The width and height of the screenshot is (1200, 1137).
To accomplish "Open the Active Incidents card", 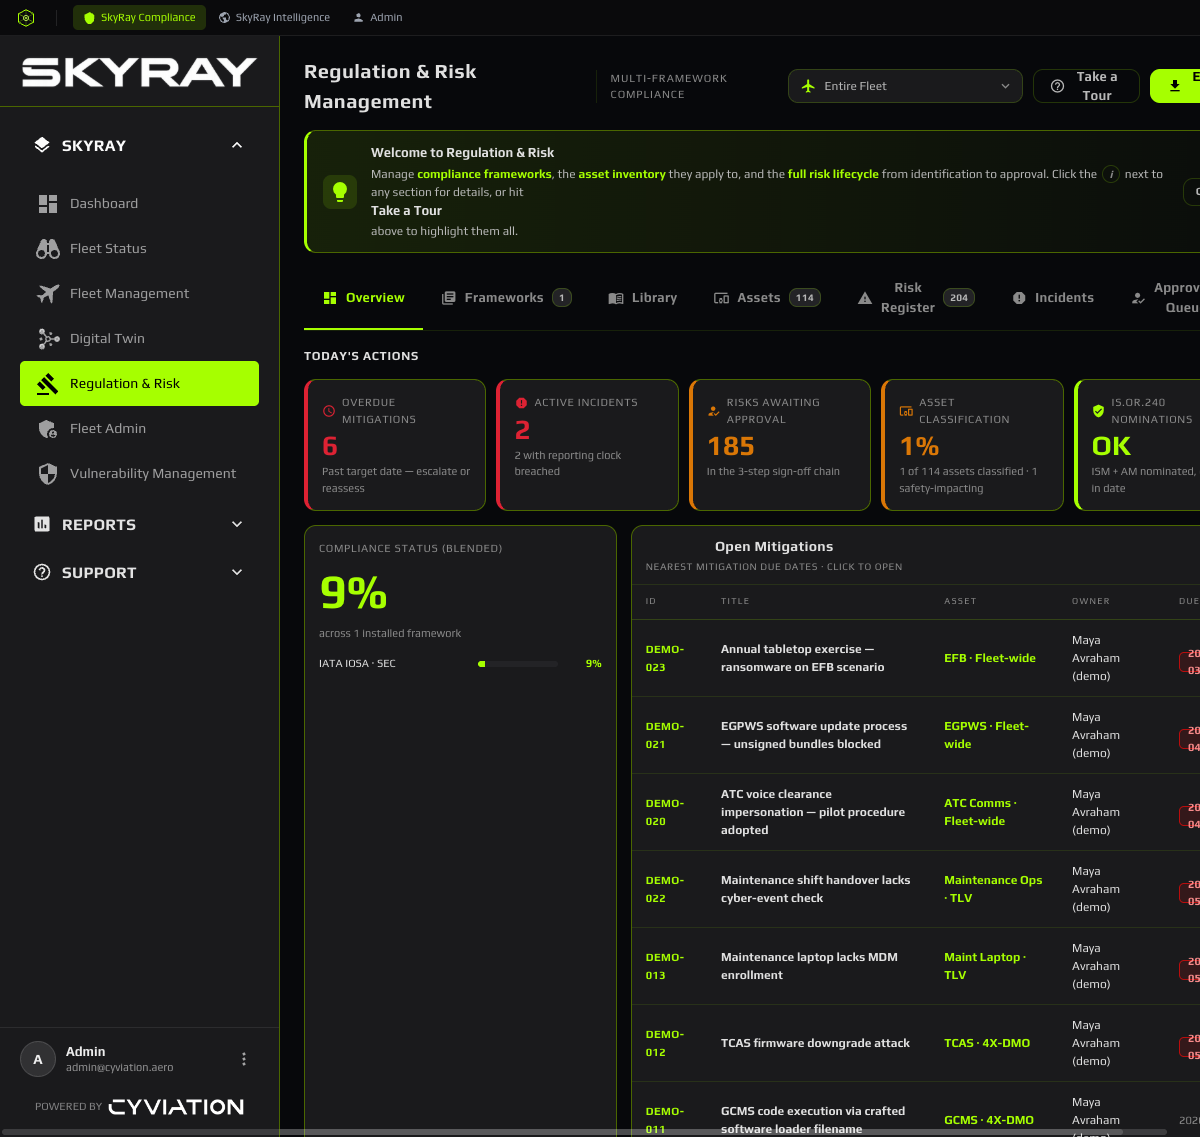I will point(588,445).
